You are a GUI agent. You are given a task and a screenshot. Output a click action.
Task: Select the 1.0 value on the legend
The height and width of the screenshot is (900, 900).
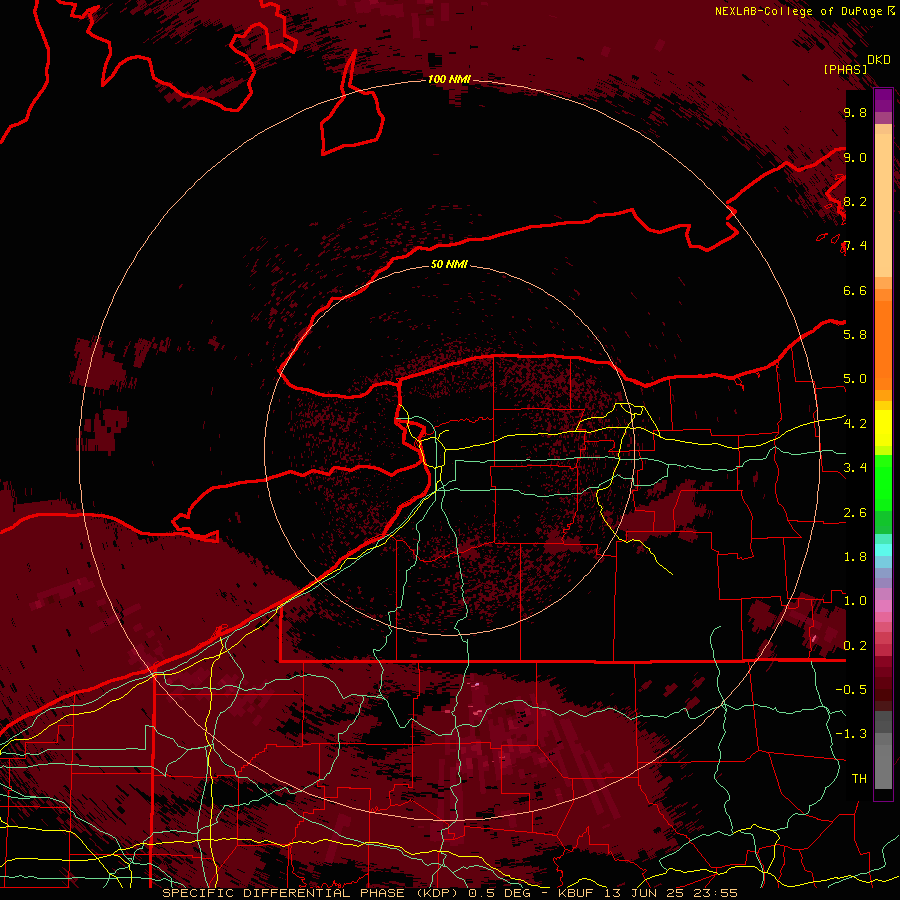point(855,600)
